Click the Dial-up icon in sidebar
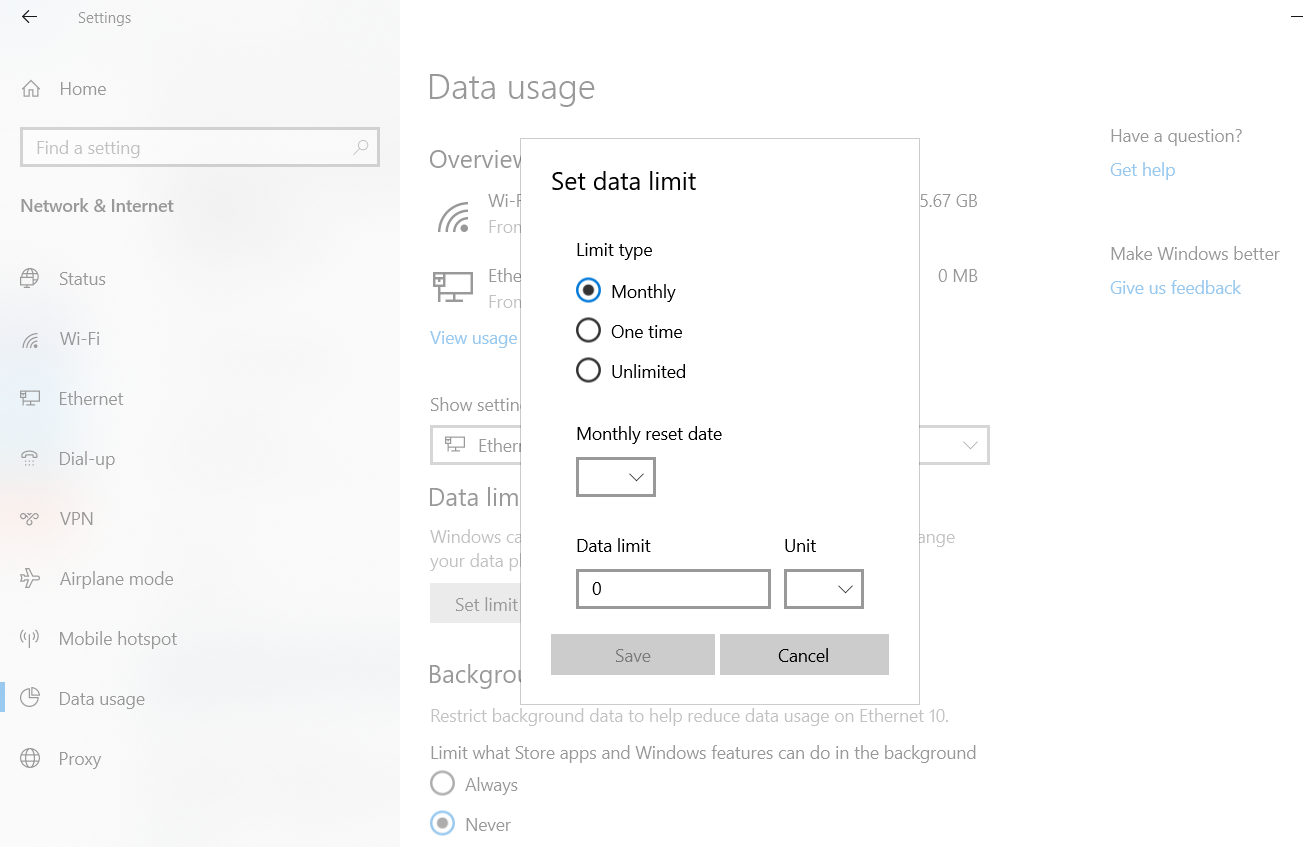Image resolution: width=1307 pixels, height=847 pixels. coord(30,459)
